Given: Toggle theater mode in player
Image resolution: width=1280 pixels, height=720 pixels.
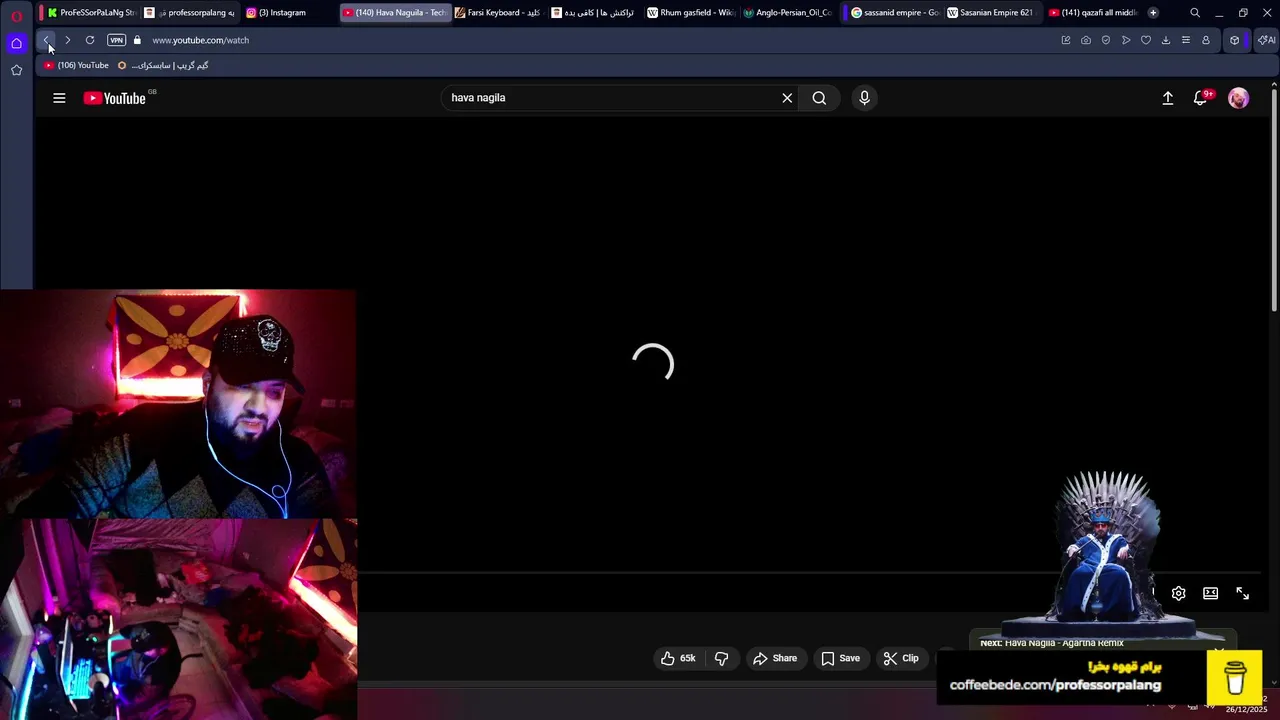Looking at the screenshot, I should click(x=1210, y=593).
